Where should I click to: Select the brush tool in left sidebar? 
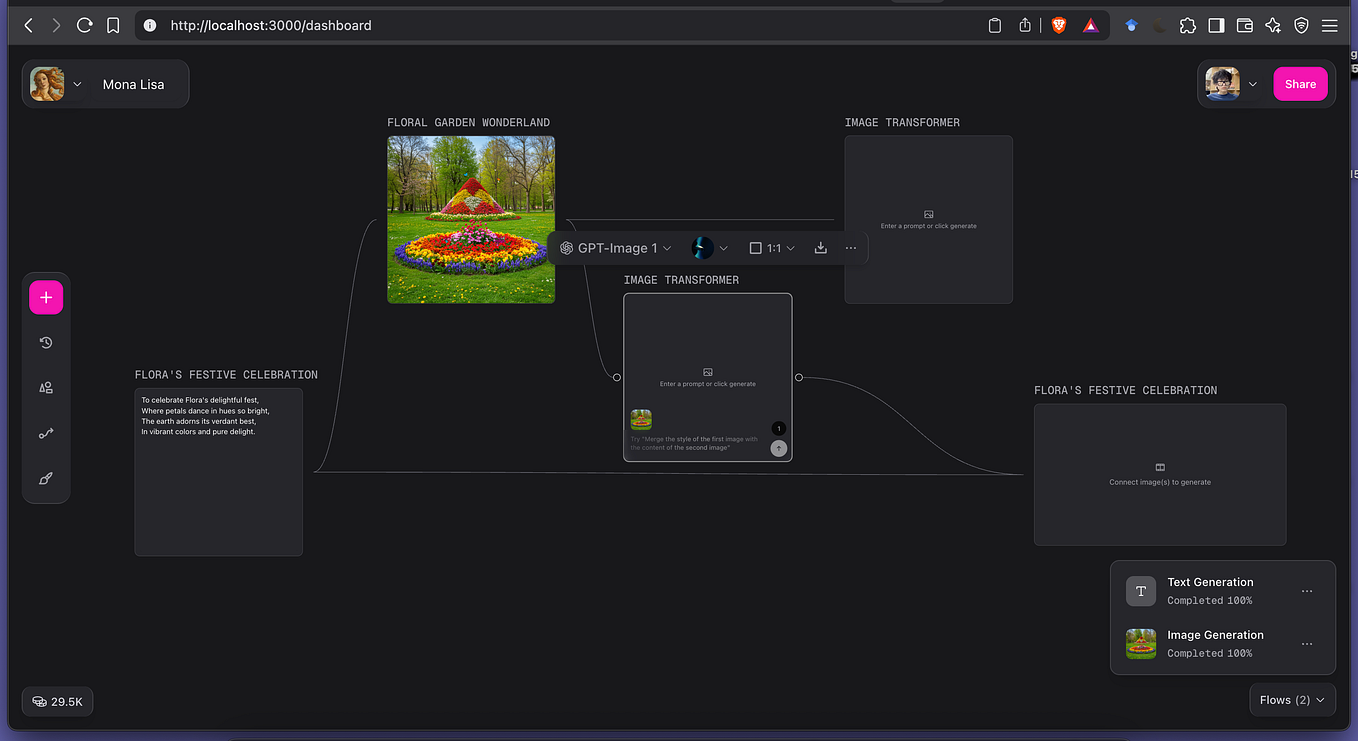click(46, 479)
